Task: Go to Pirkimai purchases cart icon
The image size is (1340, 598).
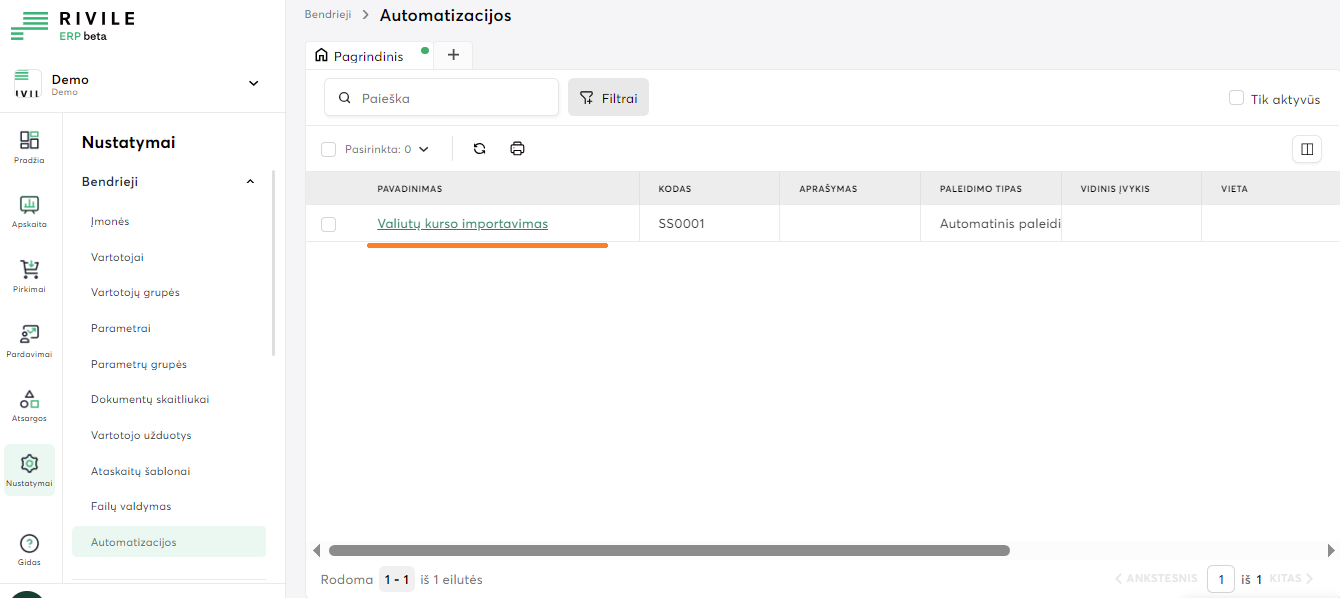Action: [x=29, y=271]
